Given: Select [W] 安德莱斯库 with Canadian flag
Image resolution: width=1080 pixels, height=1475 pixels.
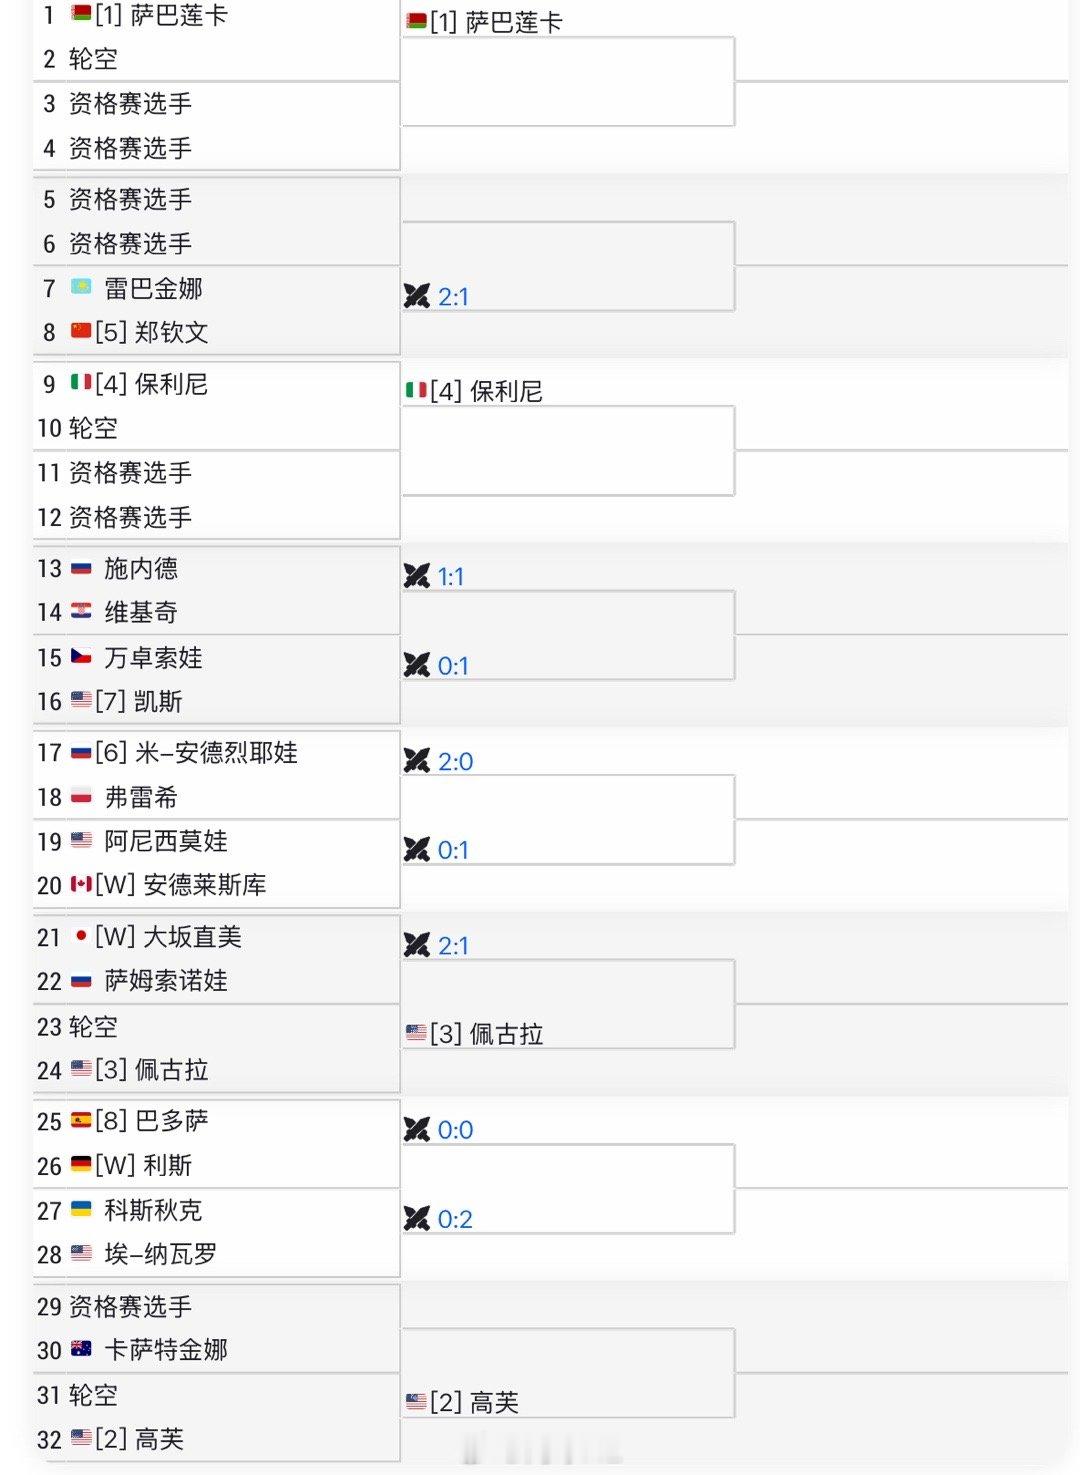Looking at the screenshot, I should coord(180,885).
